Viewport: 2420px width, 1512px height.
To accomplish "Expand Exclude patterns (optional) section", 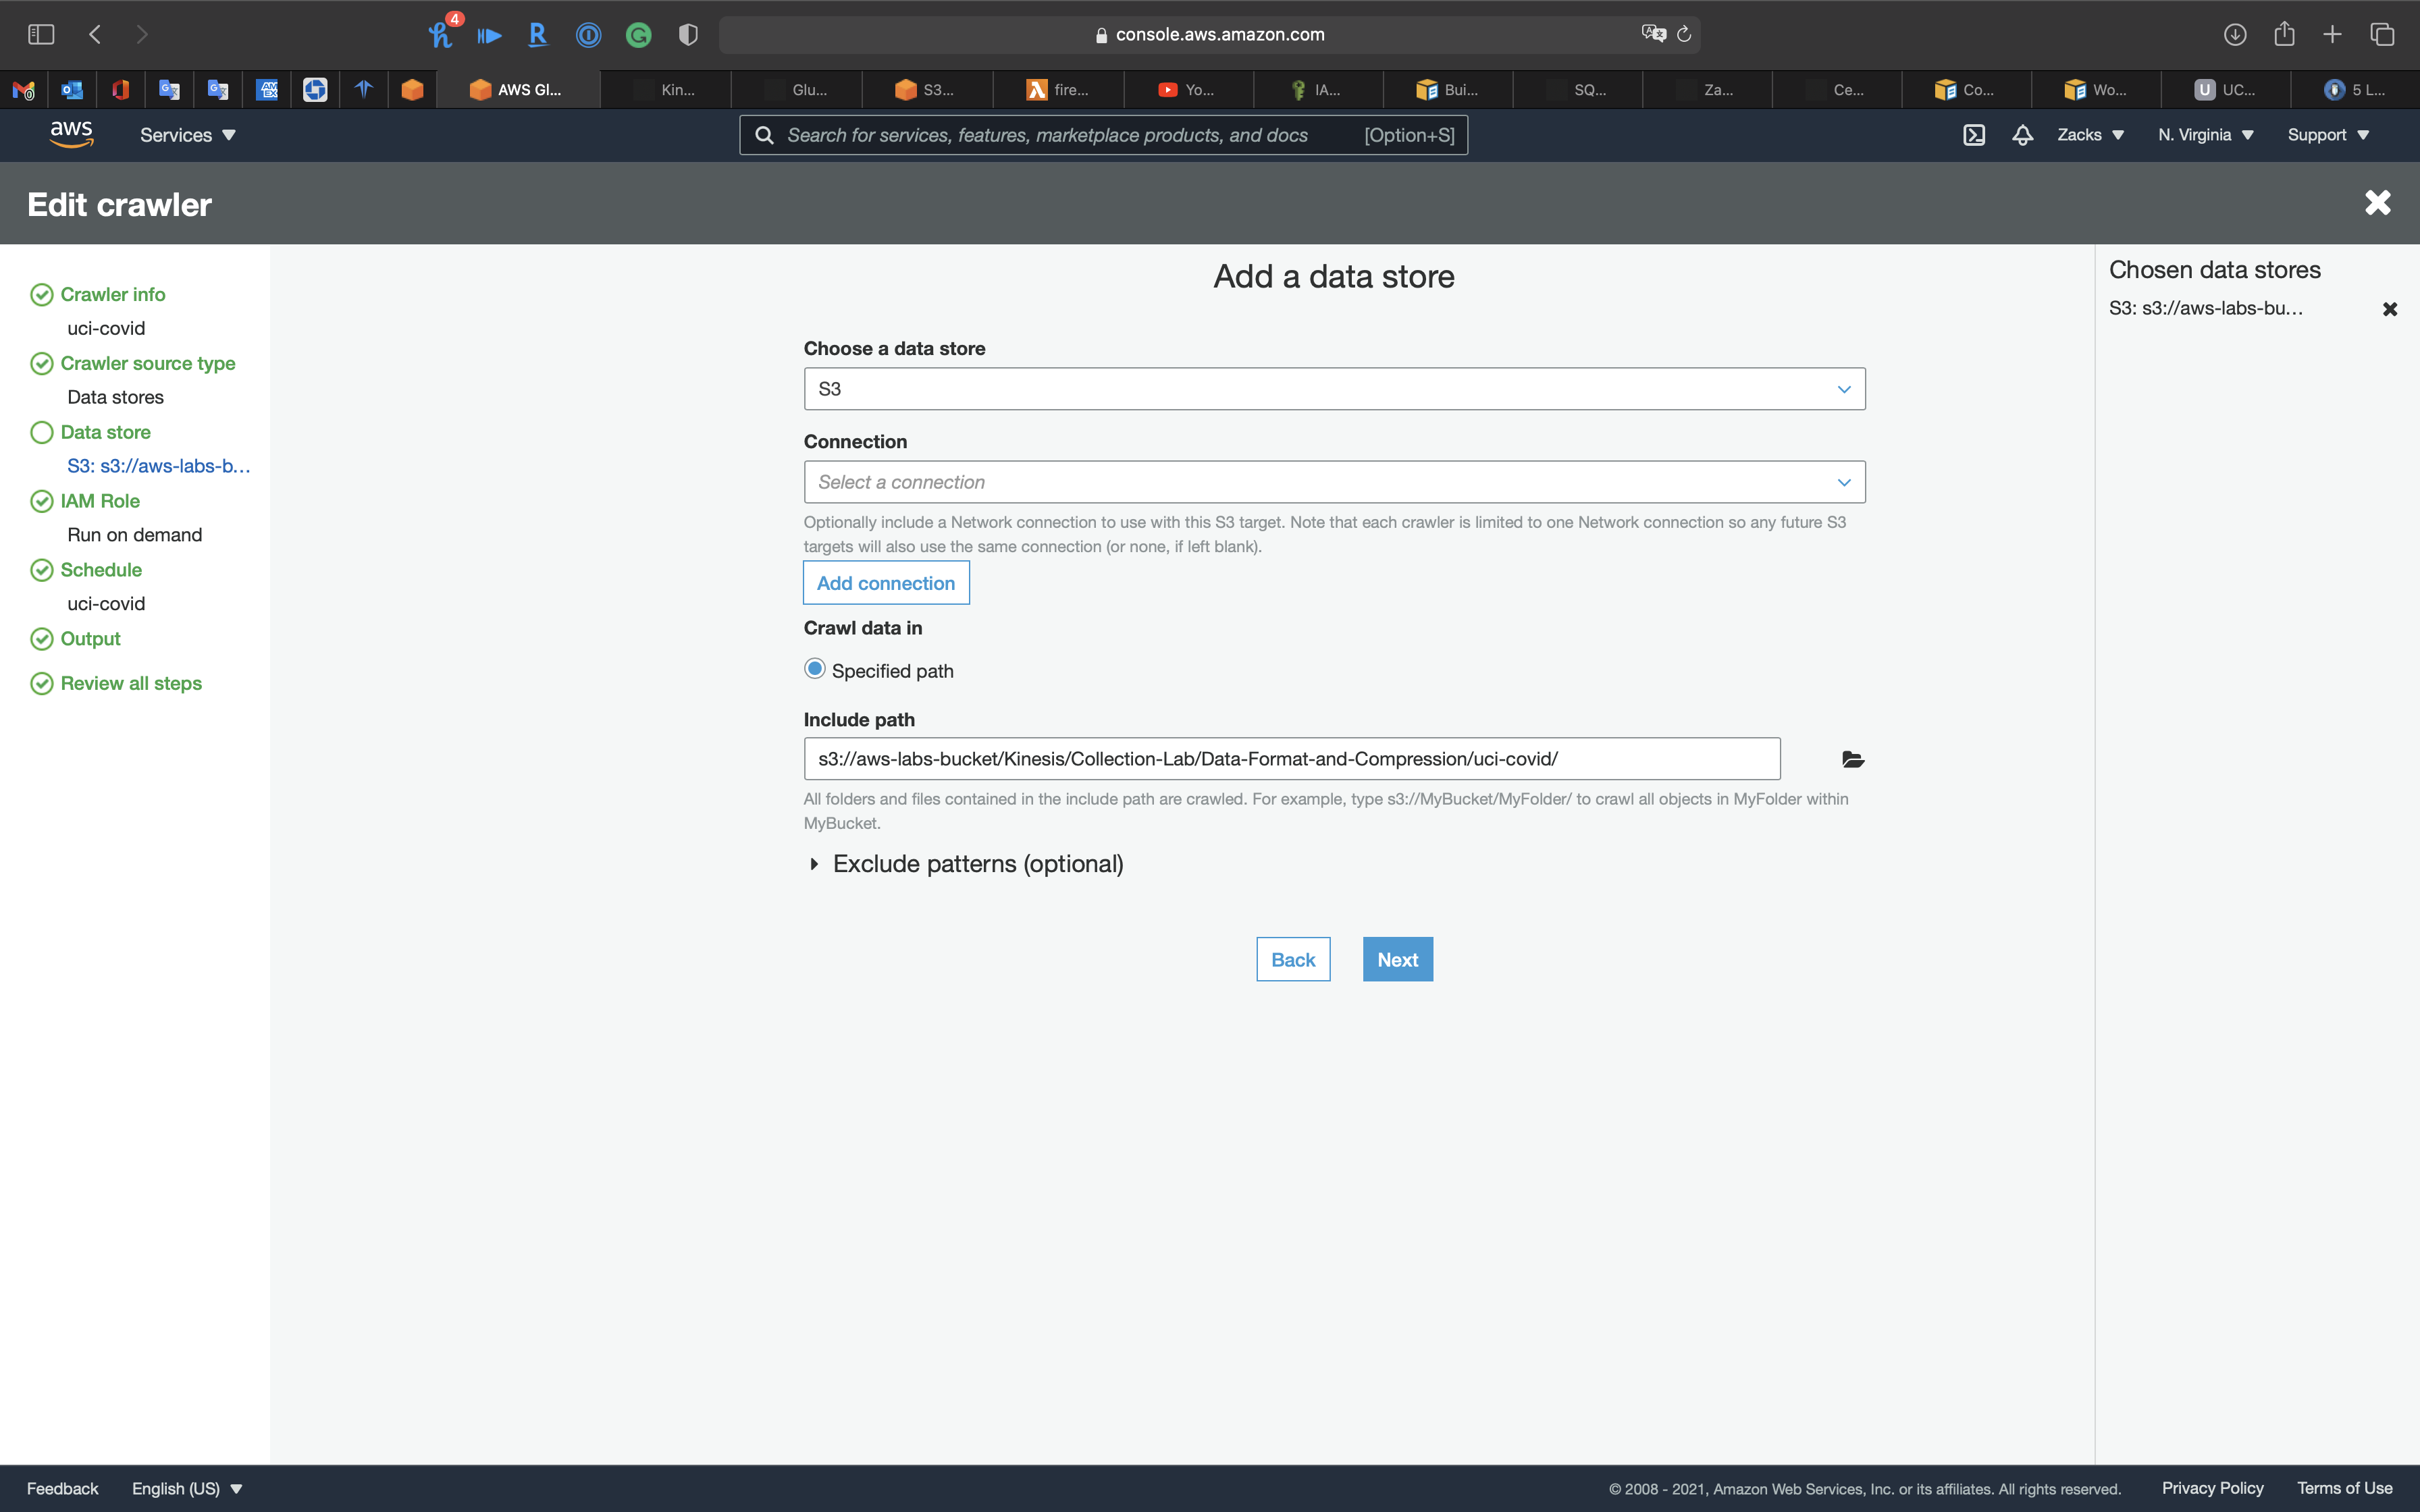I will (976, 864).
